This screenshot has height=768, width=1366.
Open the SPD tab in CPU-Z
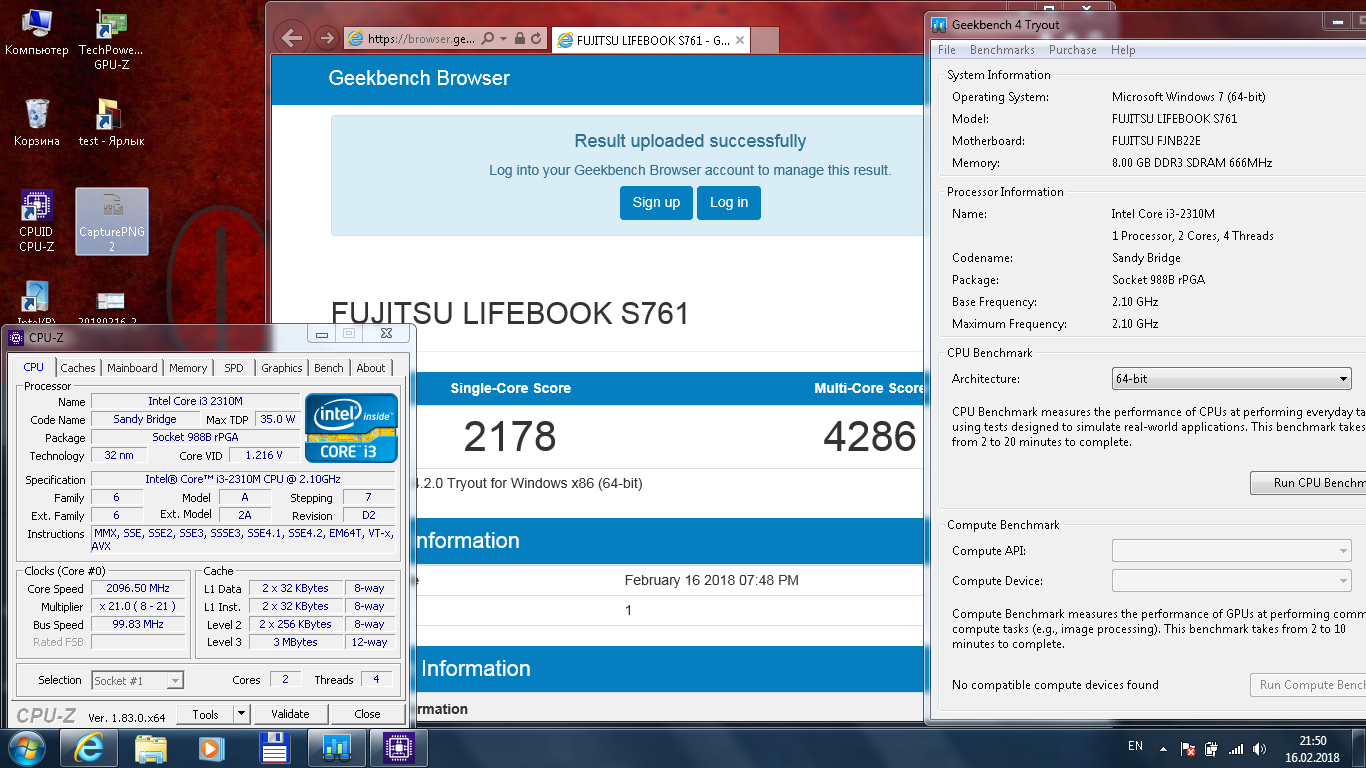pos(234,368)
